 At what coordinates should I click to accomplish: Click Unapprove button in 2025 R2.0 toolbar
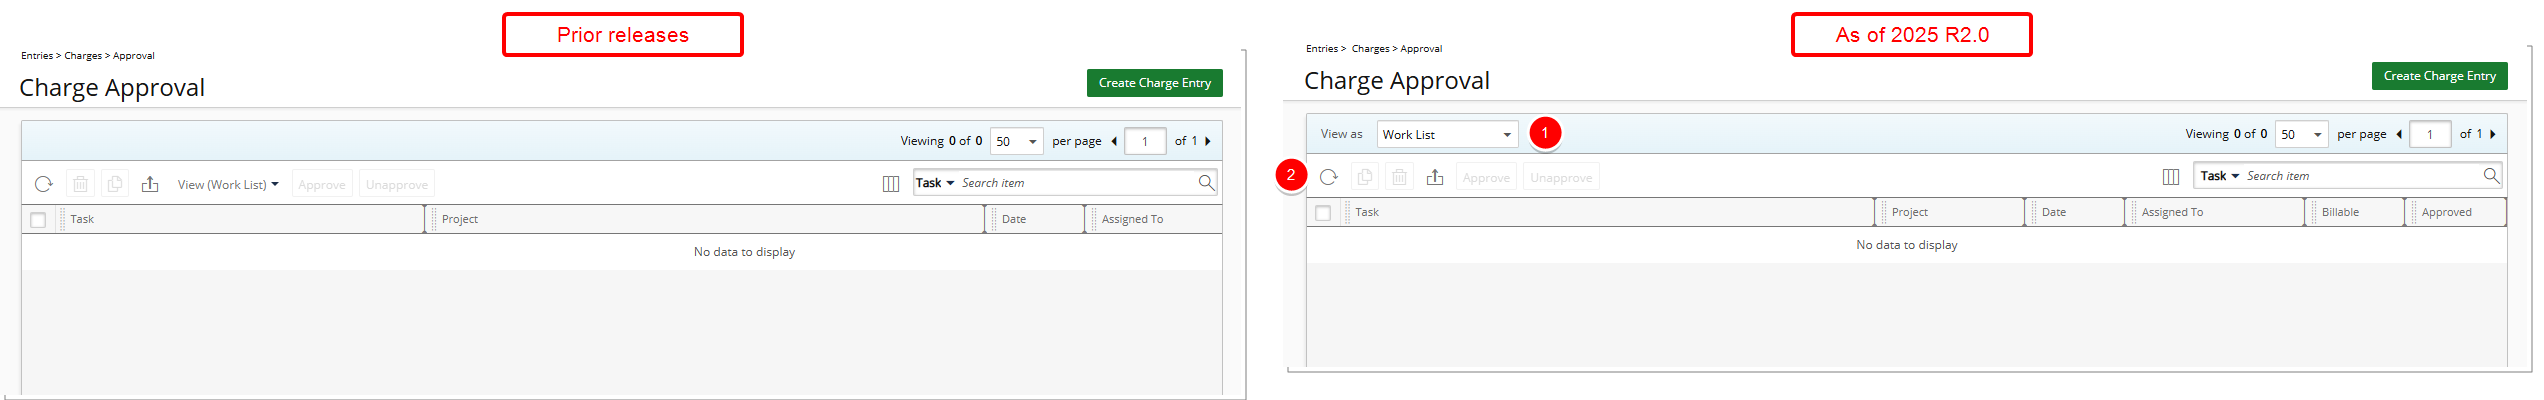(x=1562, y=178)
